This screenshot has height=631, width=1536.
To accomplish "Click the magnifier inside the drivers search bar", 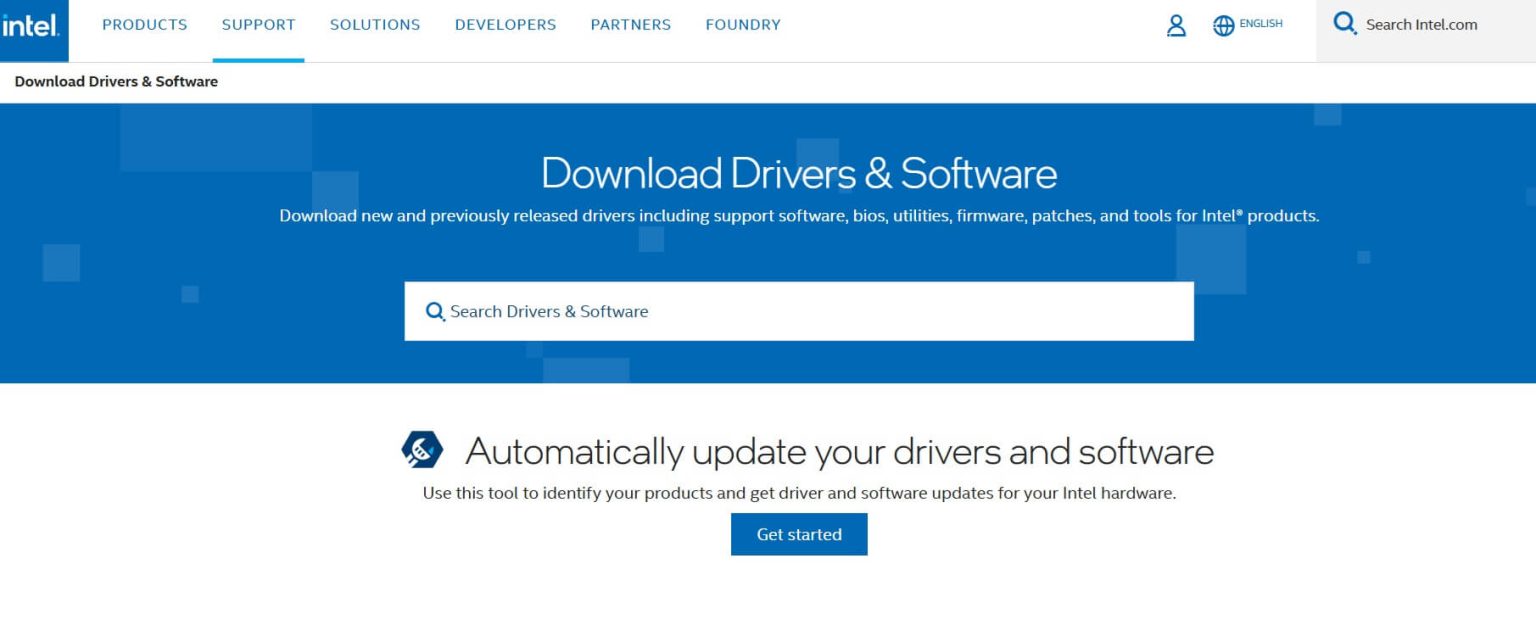I will [435, 311].
